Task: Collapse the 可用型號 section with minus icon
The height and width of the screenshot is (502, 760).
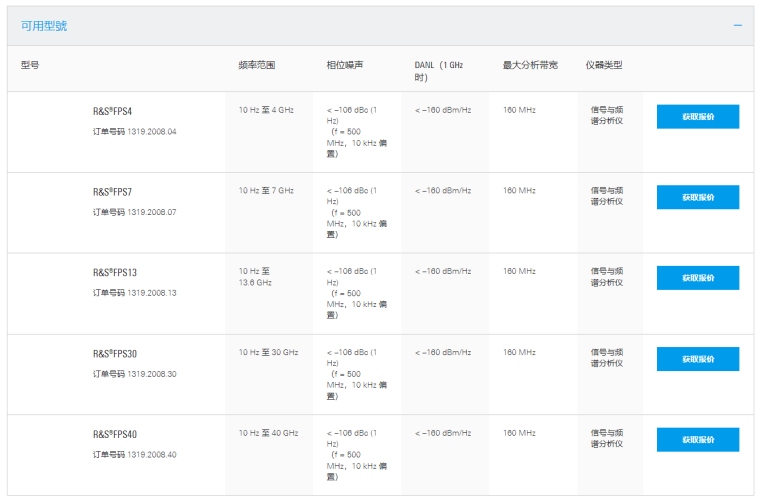Action: (738, 26)
